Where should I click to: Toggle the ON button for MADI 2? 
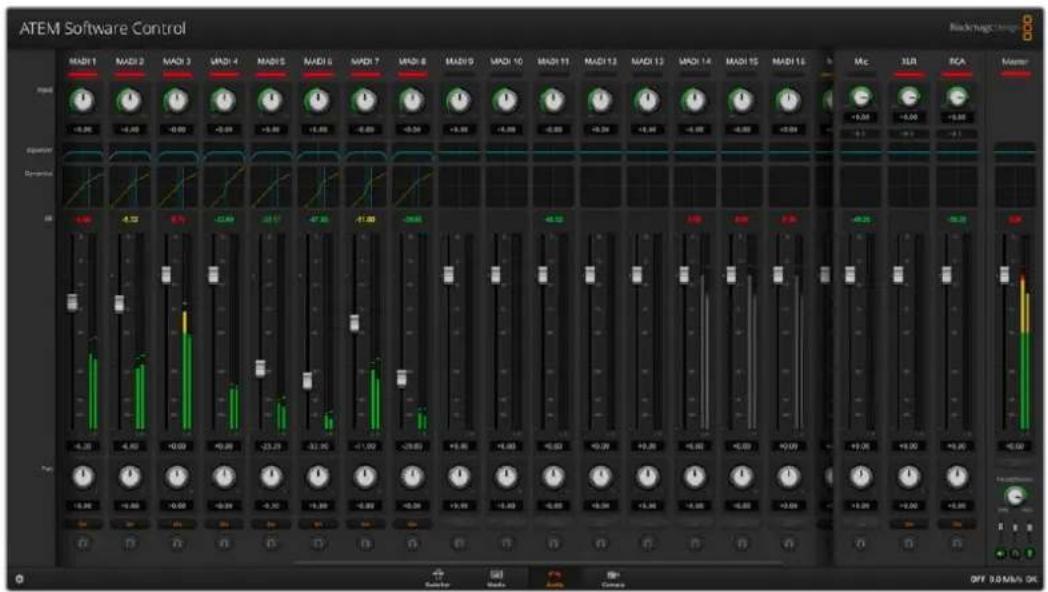click(x=130, y=525)
